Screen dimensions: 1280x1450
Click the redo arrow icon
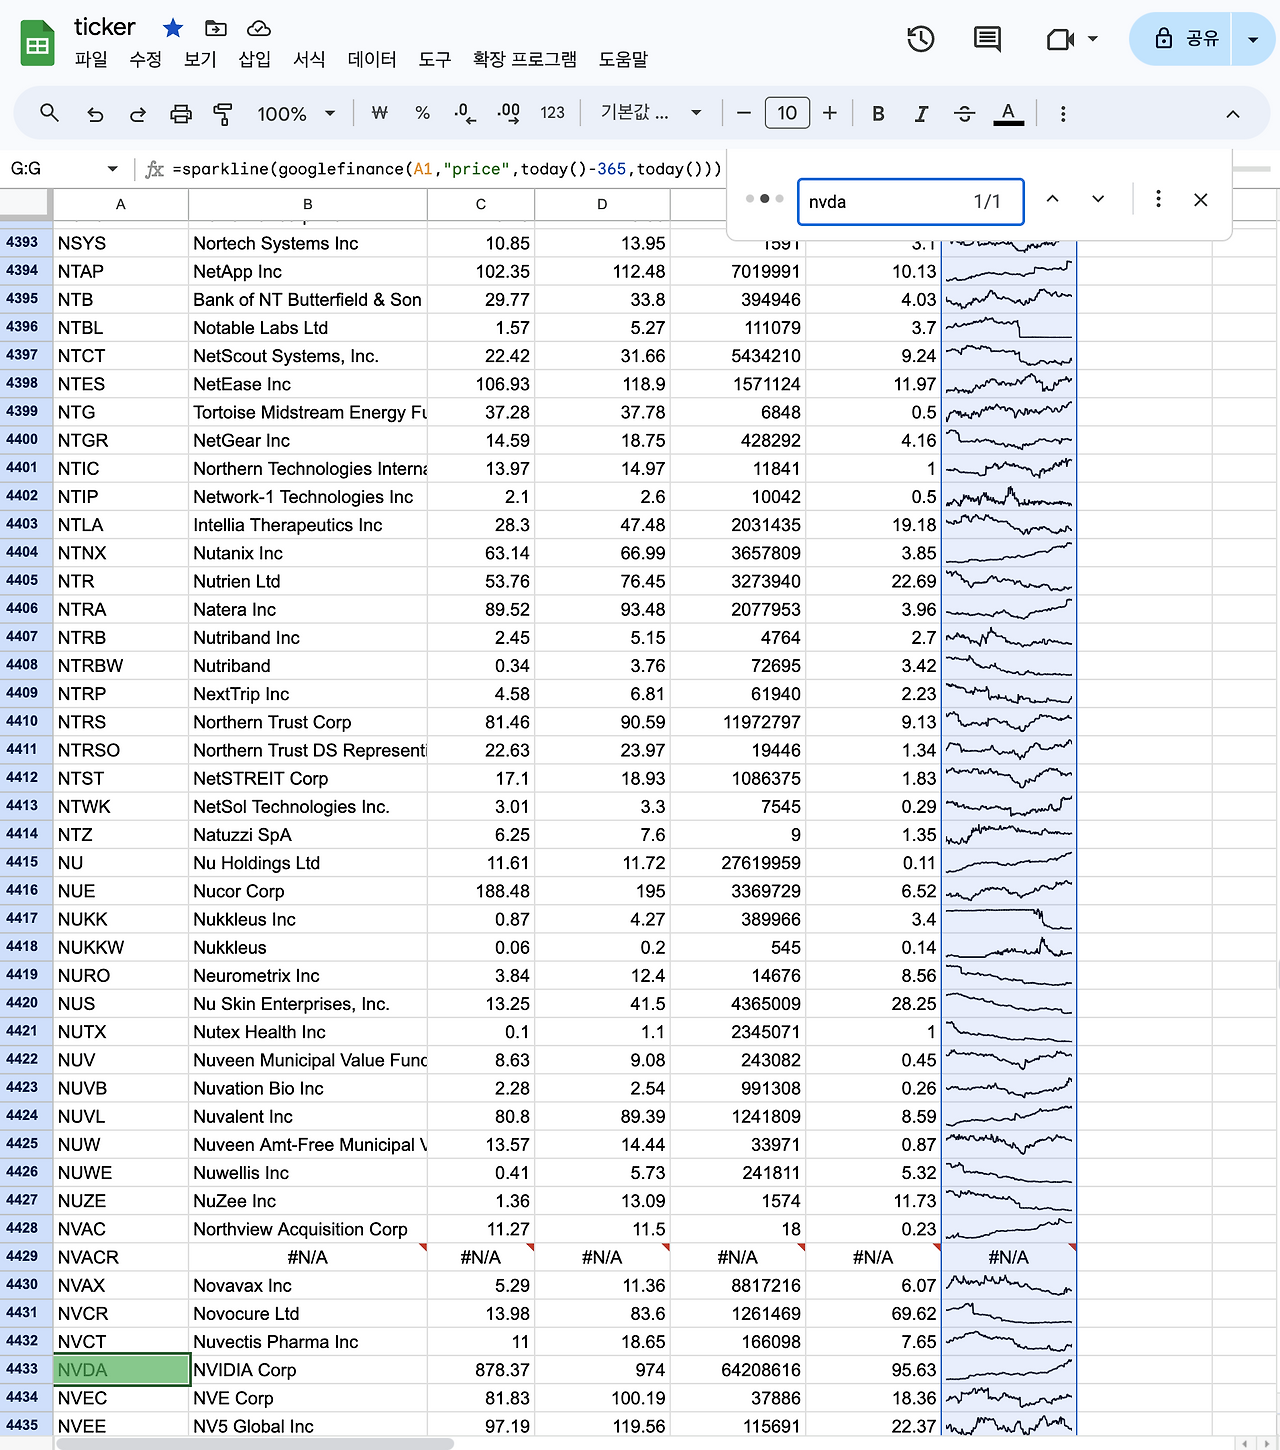pyautogui.click(x=138, y=114)
